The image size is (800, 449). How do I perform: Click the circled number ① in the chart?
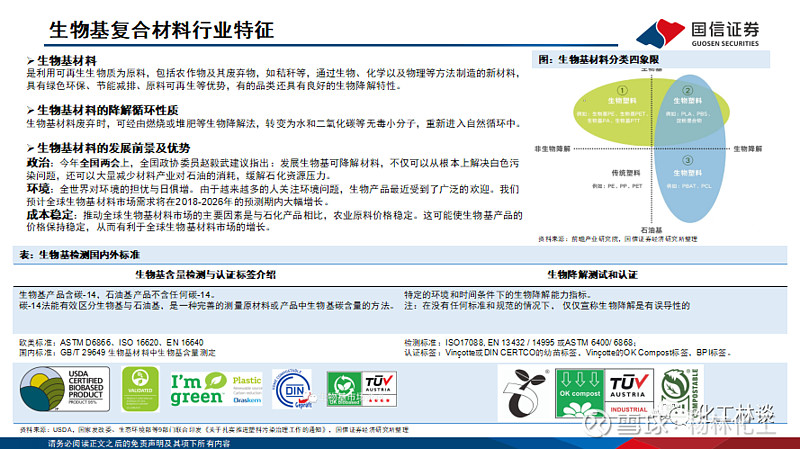[622, 90]
